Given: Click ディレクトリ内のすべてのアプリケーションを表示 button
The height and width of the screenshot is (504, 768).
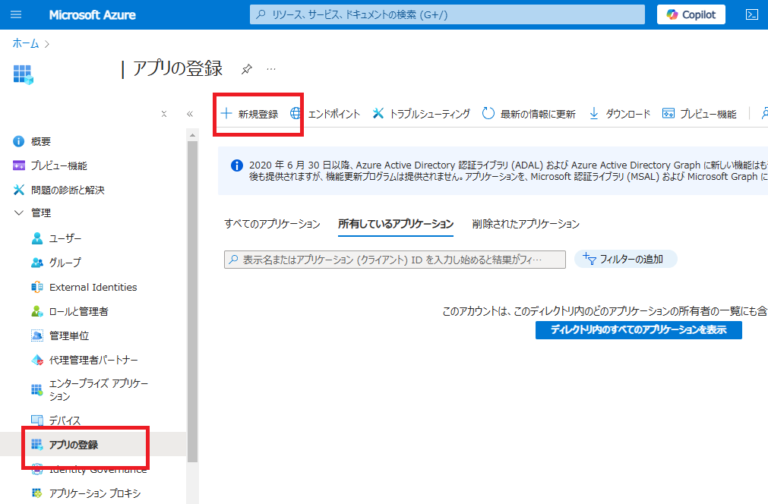Looking at the screenshot, I should point(638,330).
